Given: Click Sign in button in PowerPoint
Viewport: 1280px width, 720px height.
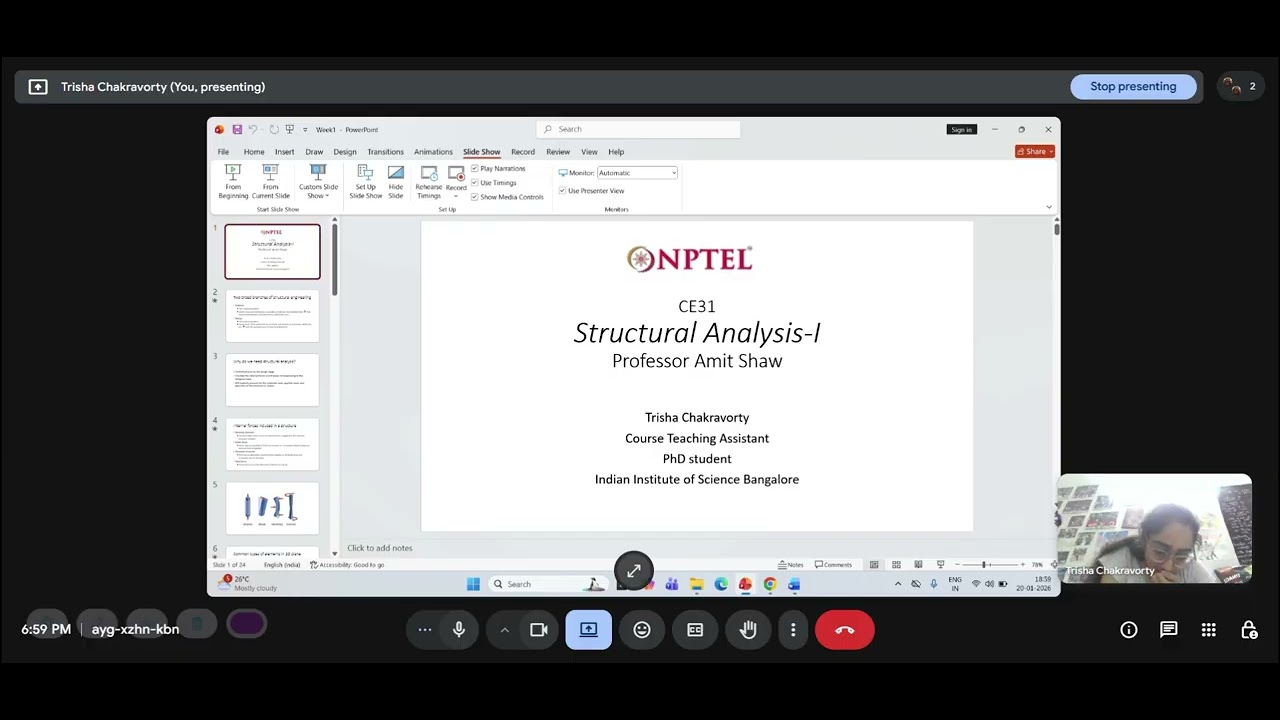Looking at the screenshot, I should [x=961, y=129].
